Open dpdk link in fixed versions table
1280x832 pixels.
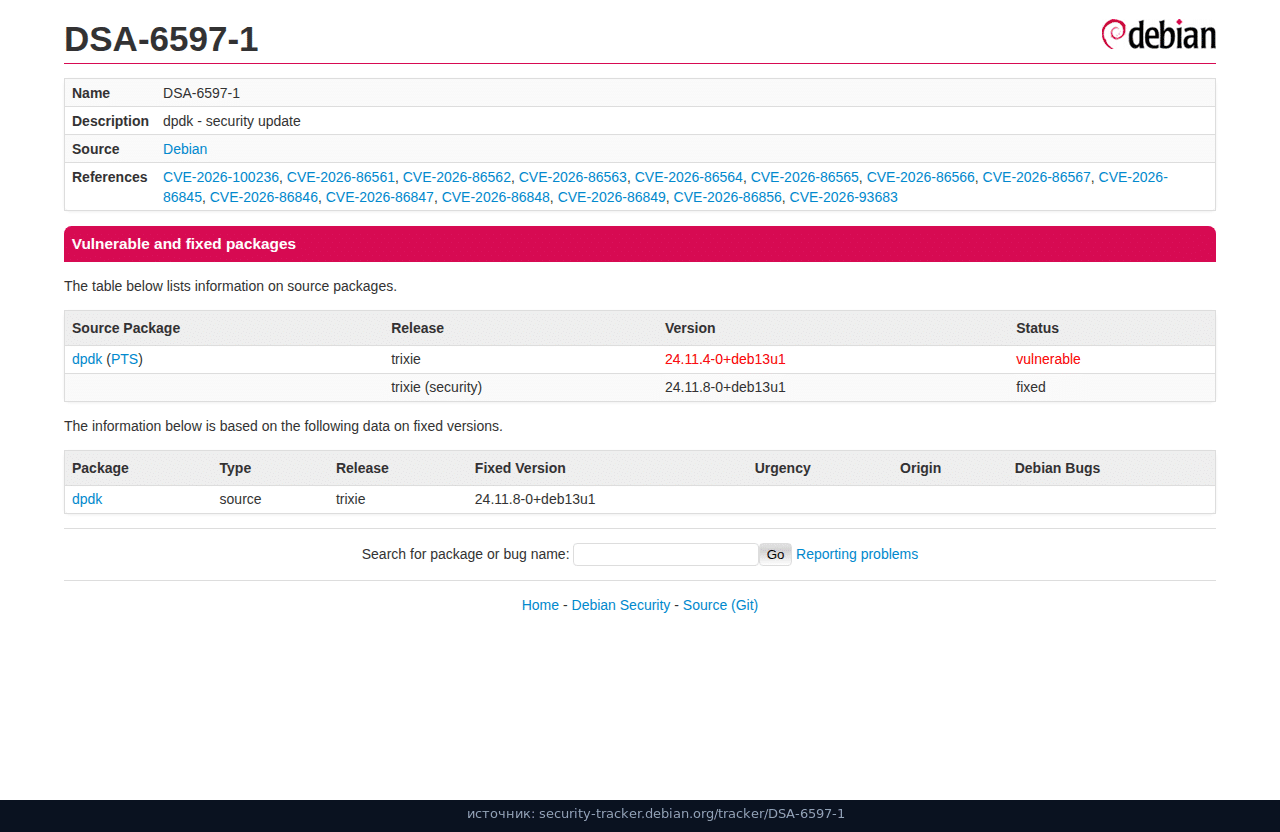point(87,499)
